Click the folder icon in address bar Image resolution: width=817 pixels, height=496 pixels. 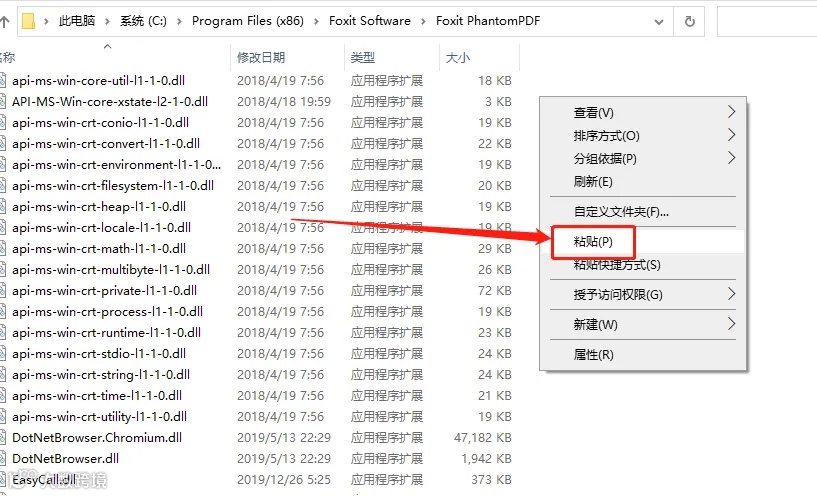tap(29, 21)
